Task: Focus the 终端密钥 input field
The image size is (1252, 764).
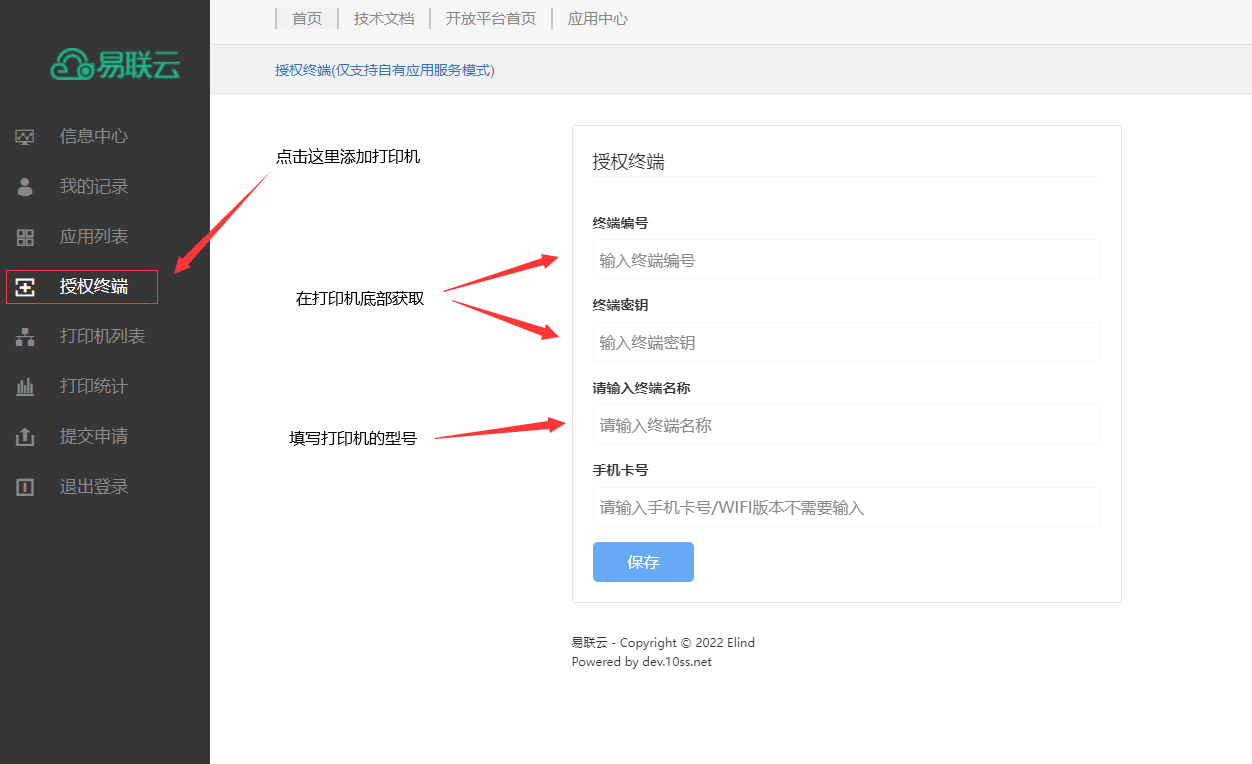Action: (x=846, y=342)
